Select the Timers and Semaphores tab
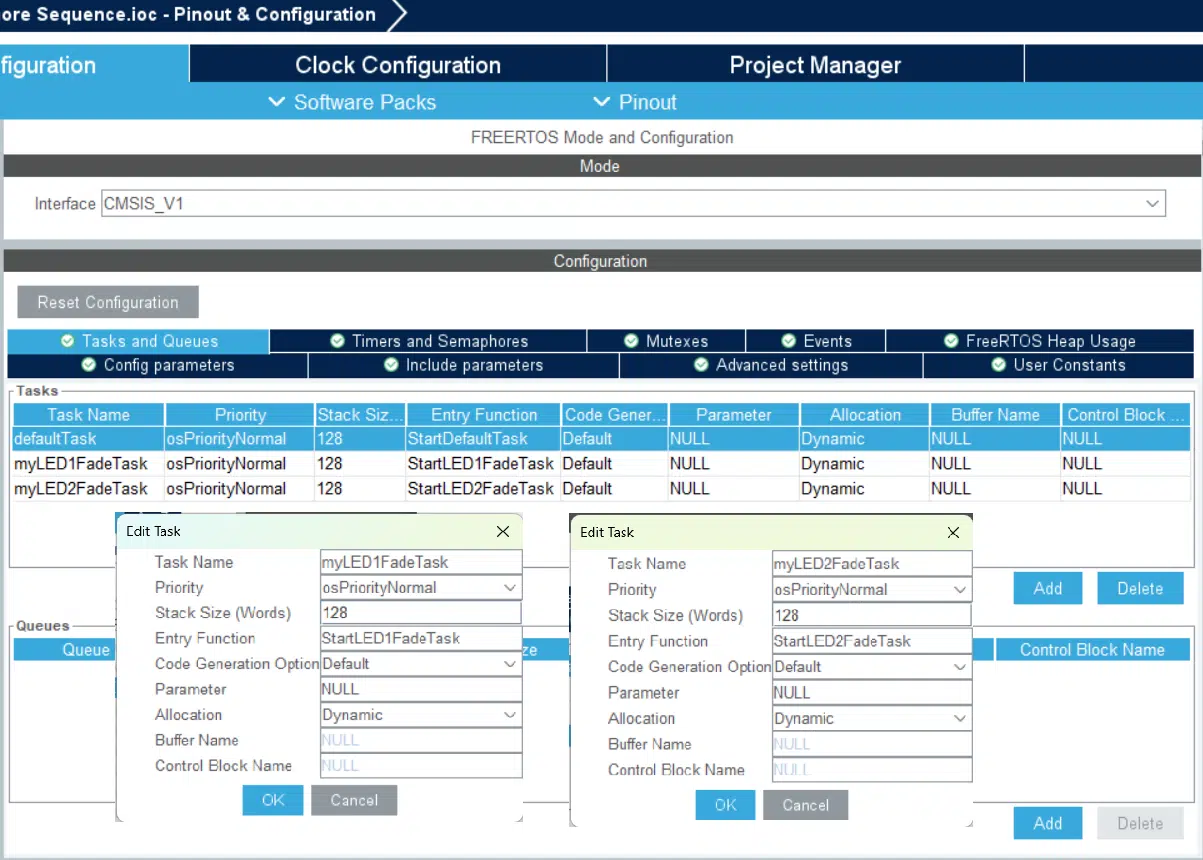This screenshot has height=860, width=1203. [x=428, y=341]
